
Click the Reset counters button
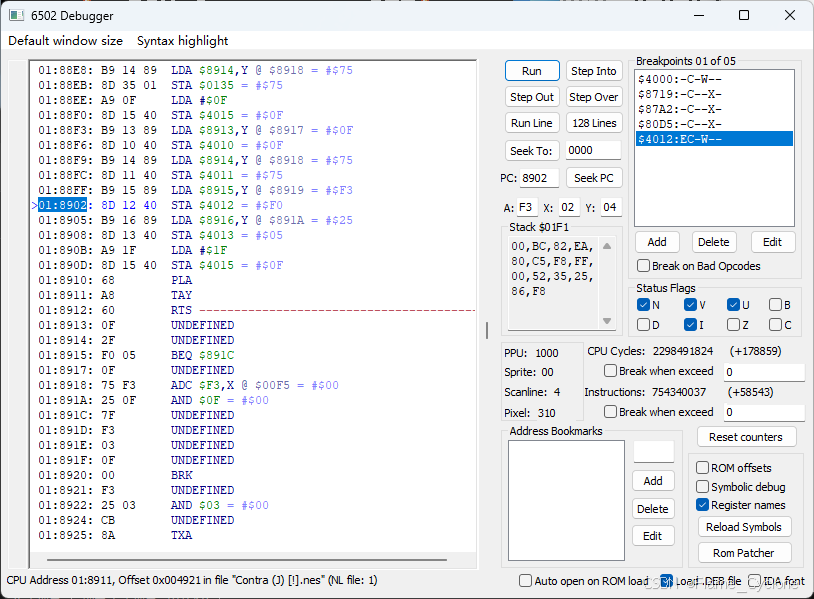(746, 437)
